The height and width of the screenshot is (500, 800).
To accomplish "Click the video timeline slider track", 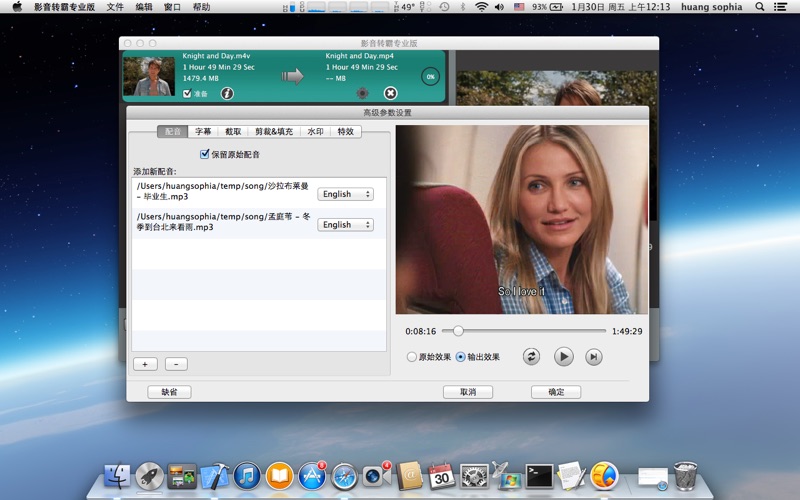I will coord(530,331).
